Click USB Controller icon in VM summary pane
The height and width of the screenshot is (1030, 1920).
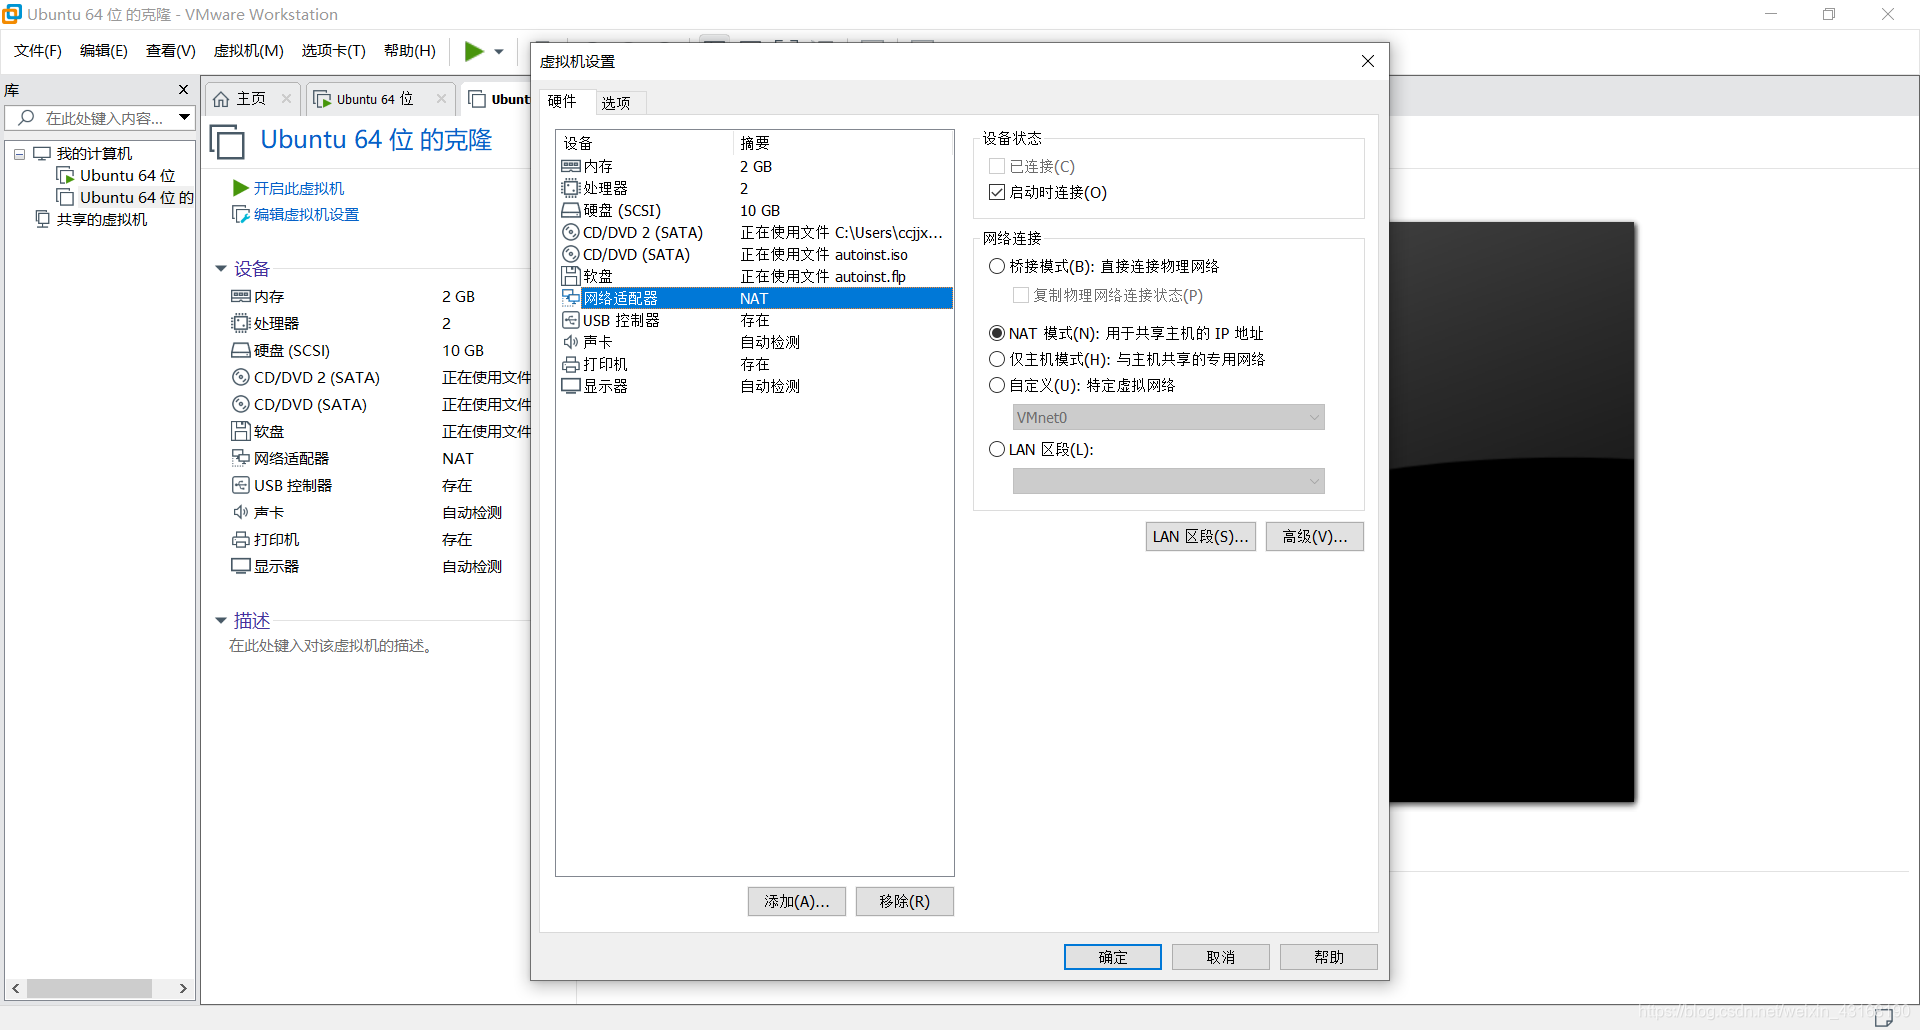pos(240,485)
